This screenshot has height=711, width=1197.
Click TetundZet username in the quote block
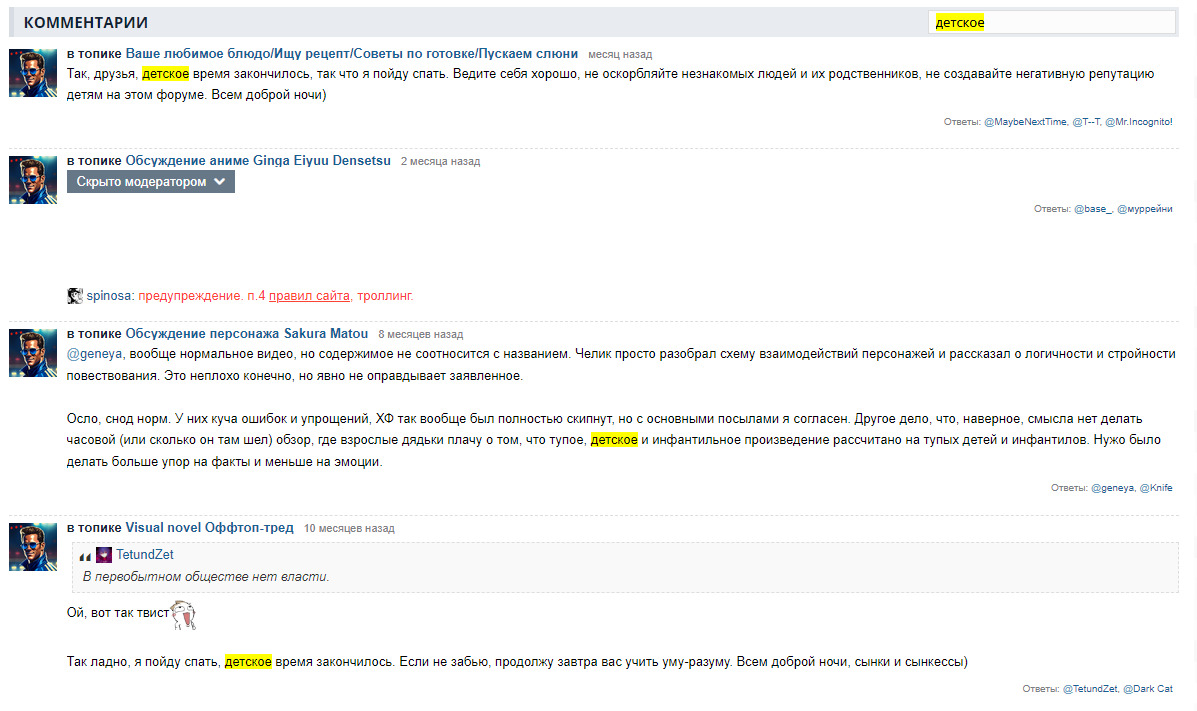tap(145, 555)
